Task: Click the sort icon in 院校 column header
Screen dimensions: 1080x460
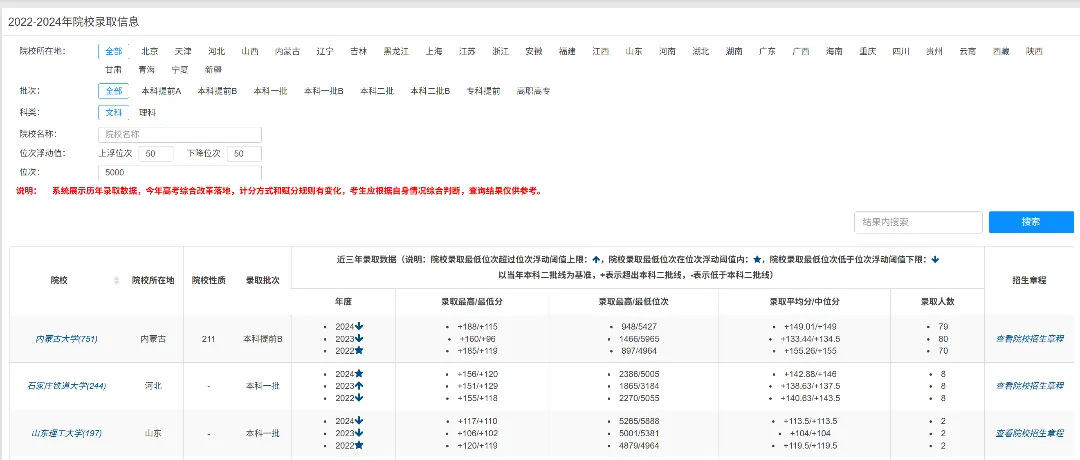Action: (x=116, y=281)
